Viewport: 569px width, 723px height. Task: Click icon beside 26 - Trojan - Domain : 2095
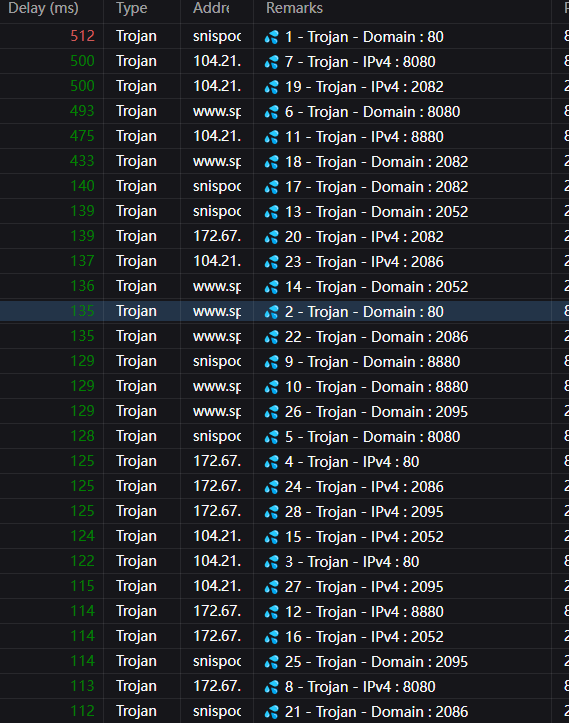(272, 412)
